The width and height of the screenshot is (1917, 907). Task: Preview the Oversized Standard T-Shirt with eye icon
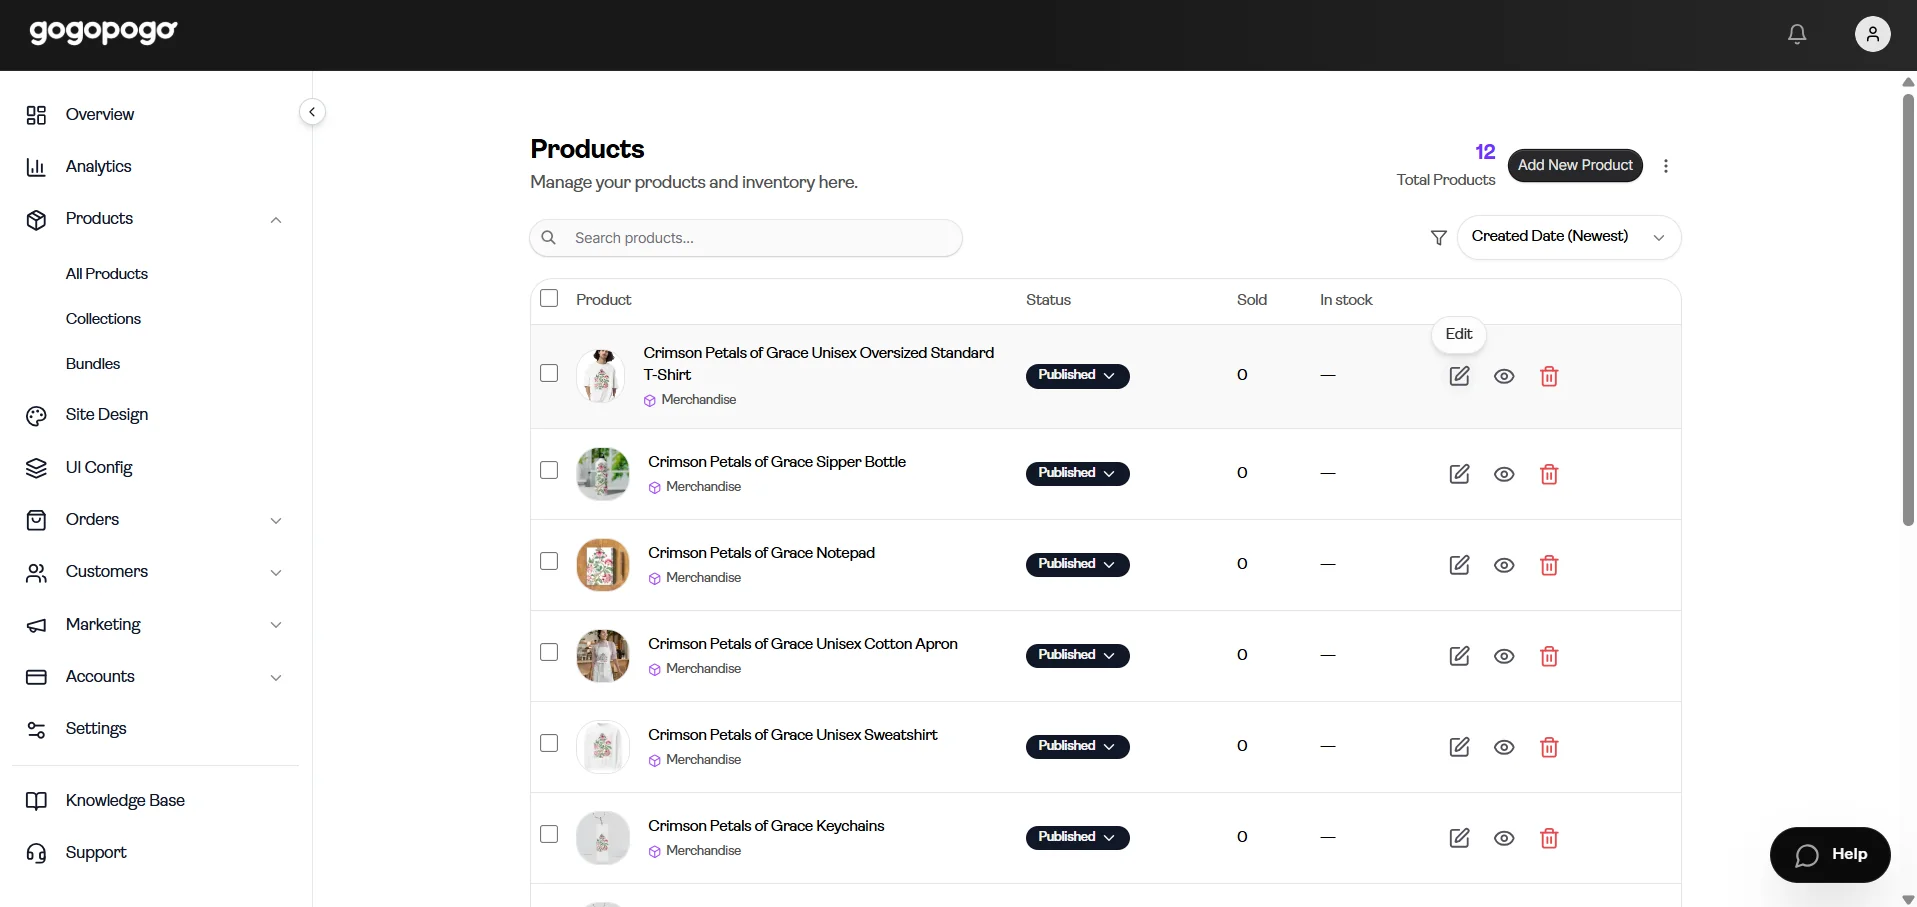(x=1504, y=376)
